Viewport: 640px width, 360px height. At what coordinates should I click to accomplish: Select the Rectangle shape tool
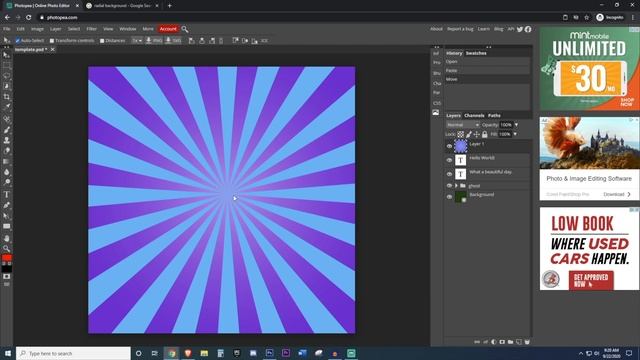click(7, 226)
